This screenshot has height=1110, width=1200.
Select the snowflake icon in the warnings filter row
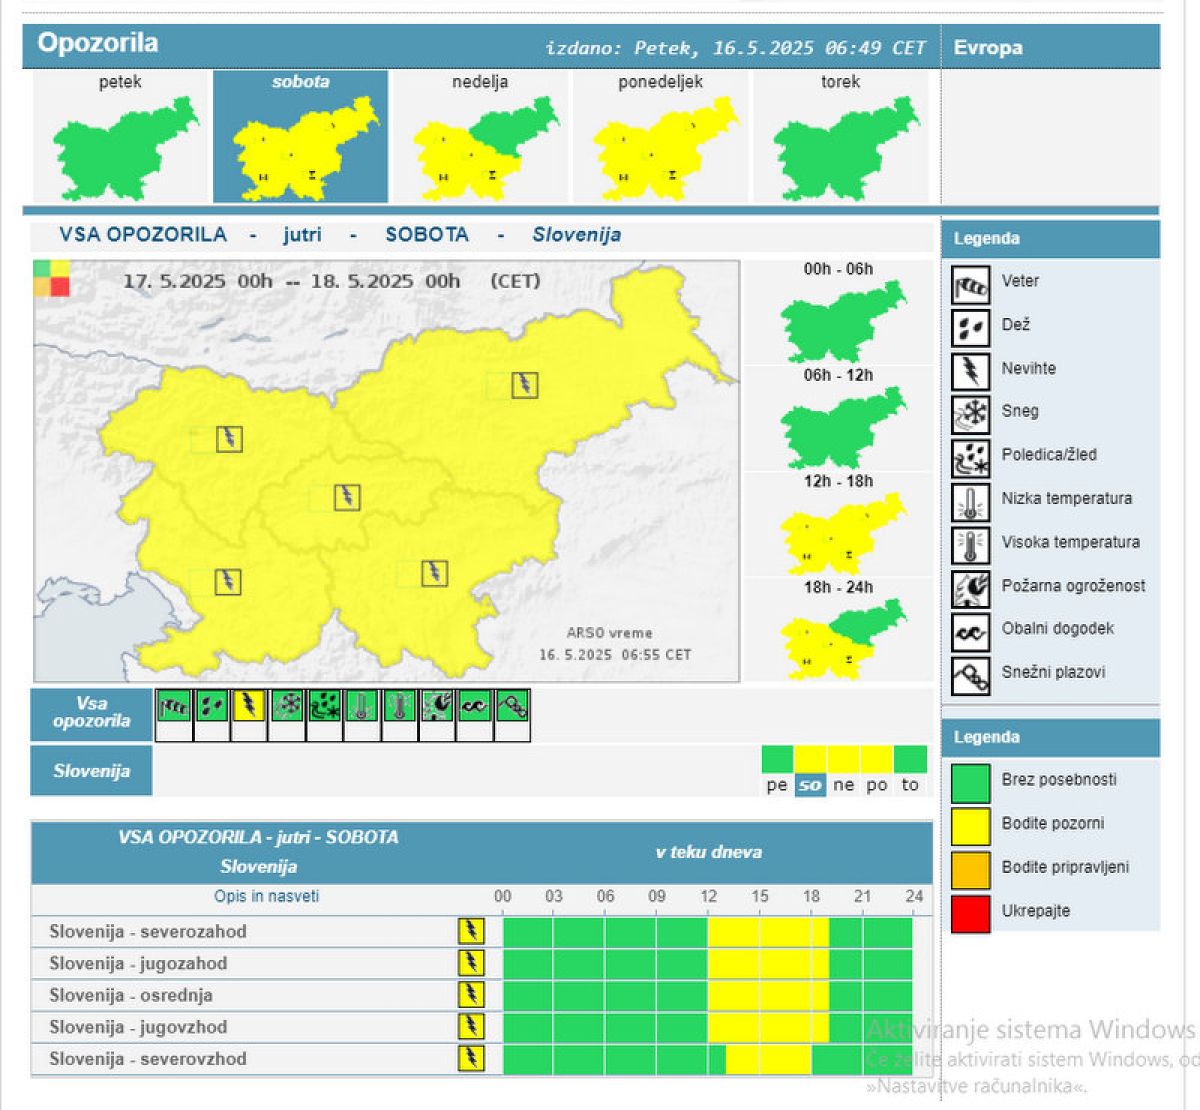[287, 706]
